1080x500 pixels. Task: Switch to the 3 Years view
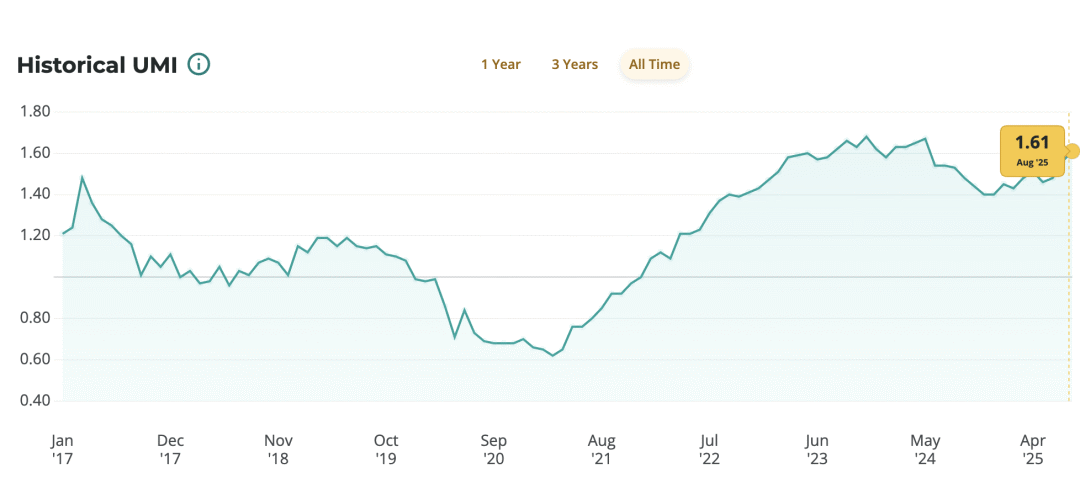574,65
